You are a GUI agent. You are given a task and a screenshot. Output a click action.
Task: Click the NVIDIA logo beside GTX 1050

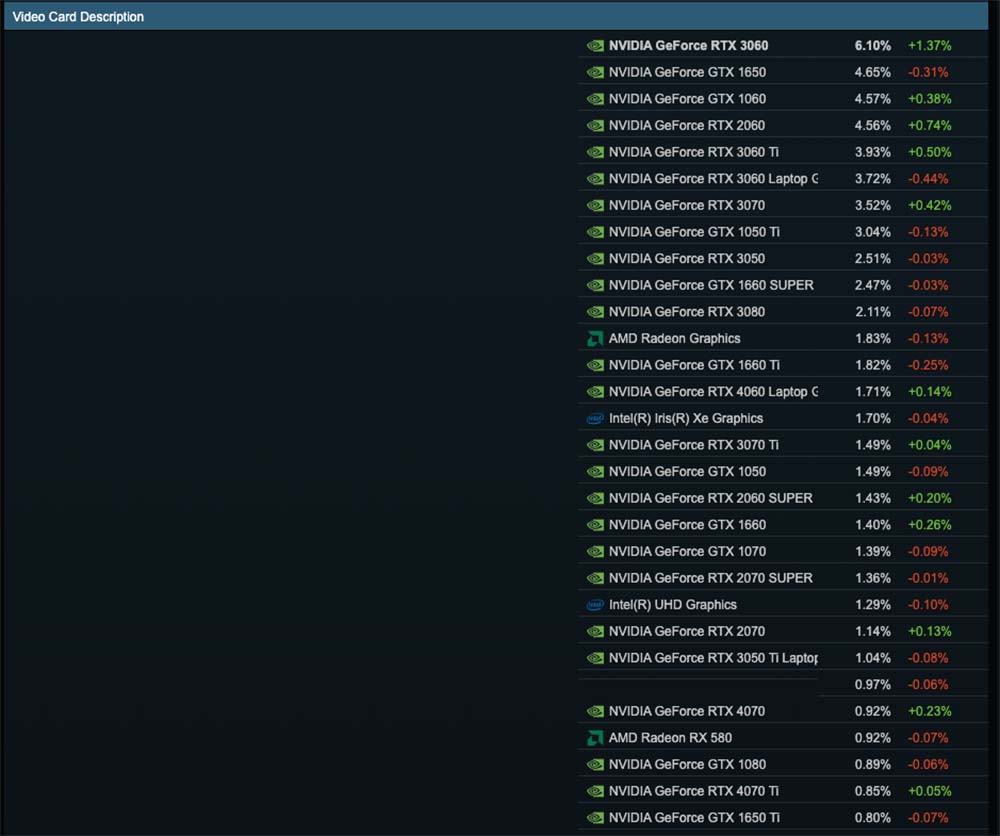click(x=595, y=472)
